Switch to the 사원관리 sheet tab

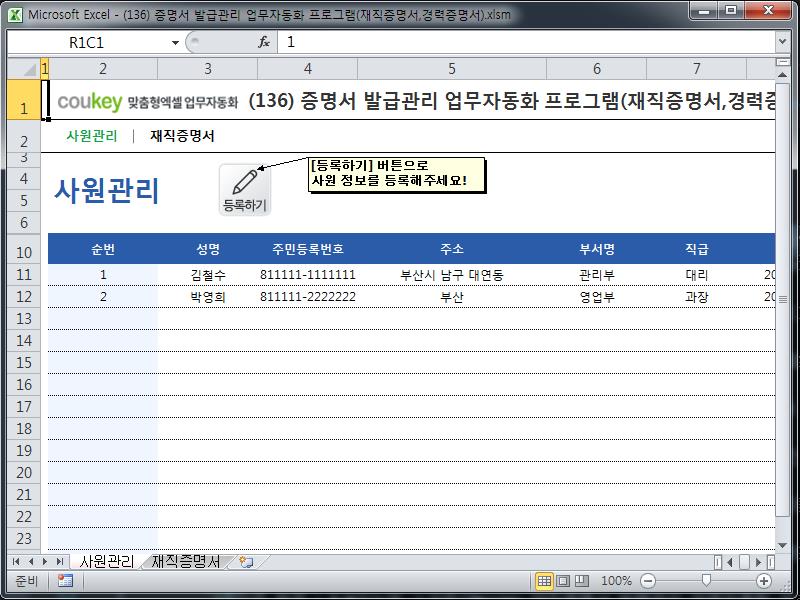106,562
